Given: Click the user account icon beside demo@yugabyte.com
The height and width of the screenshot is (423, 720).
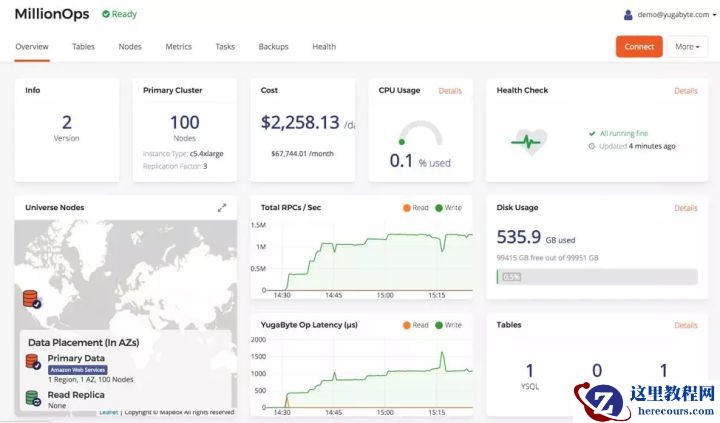Looking at the screenshot, I should pos(628,15).
